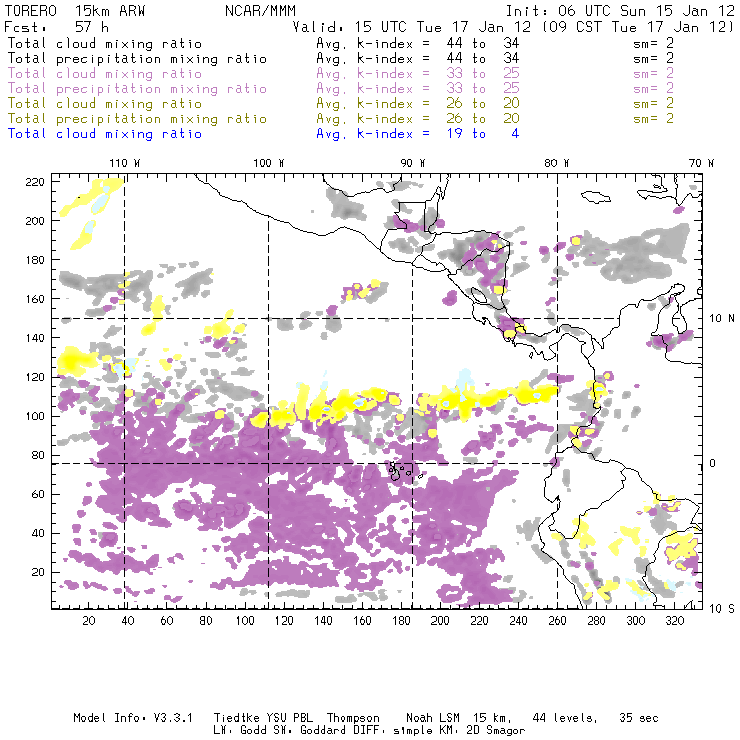
Task: Click the purple "Total cloud mixing ratio" legend line
Action: tap(105, 74)
